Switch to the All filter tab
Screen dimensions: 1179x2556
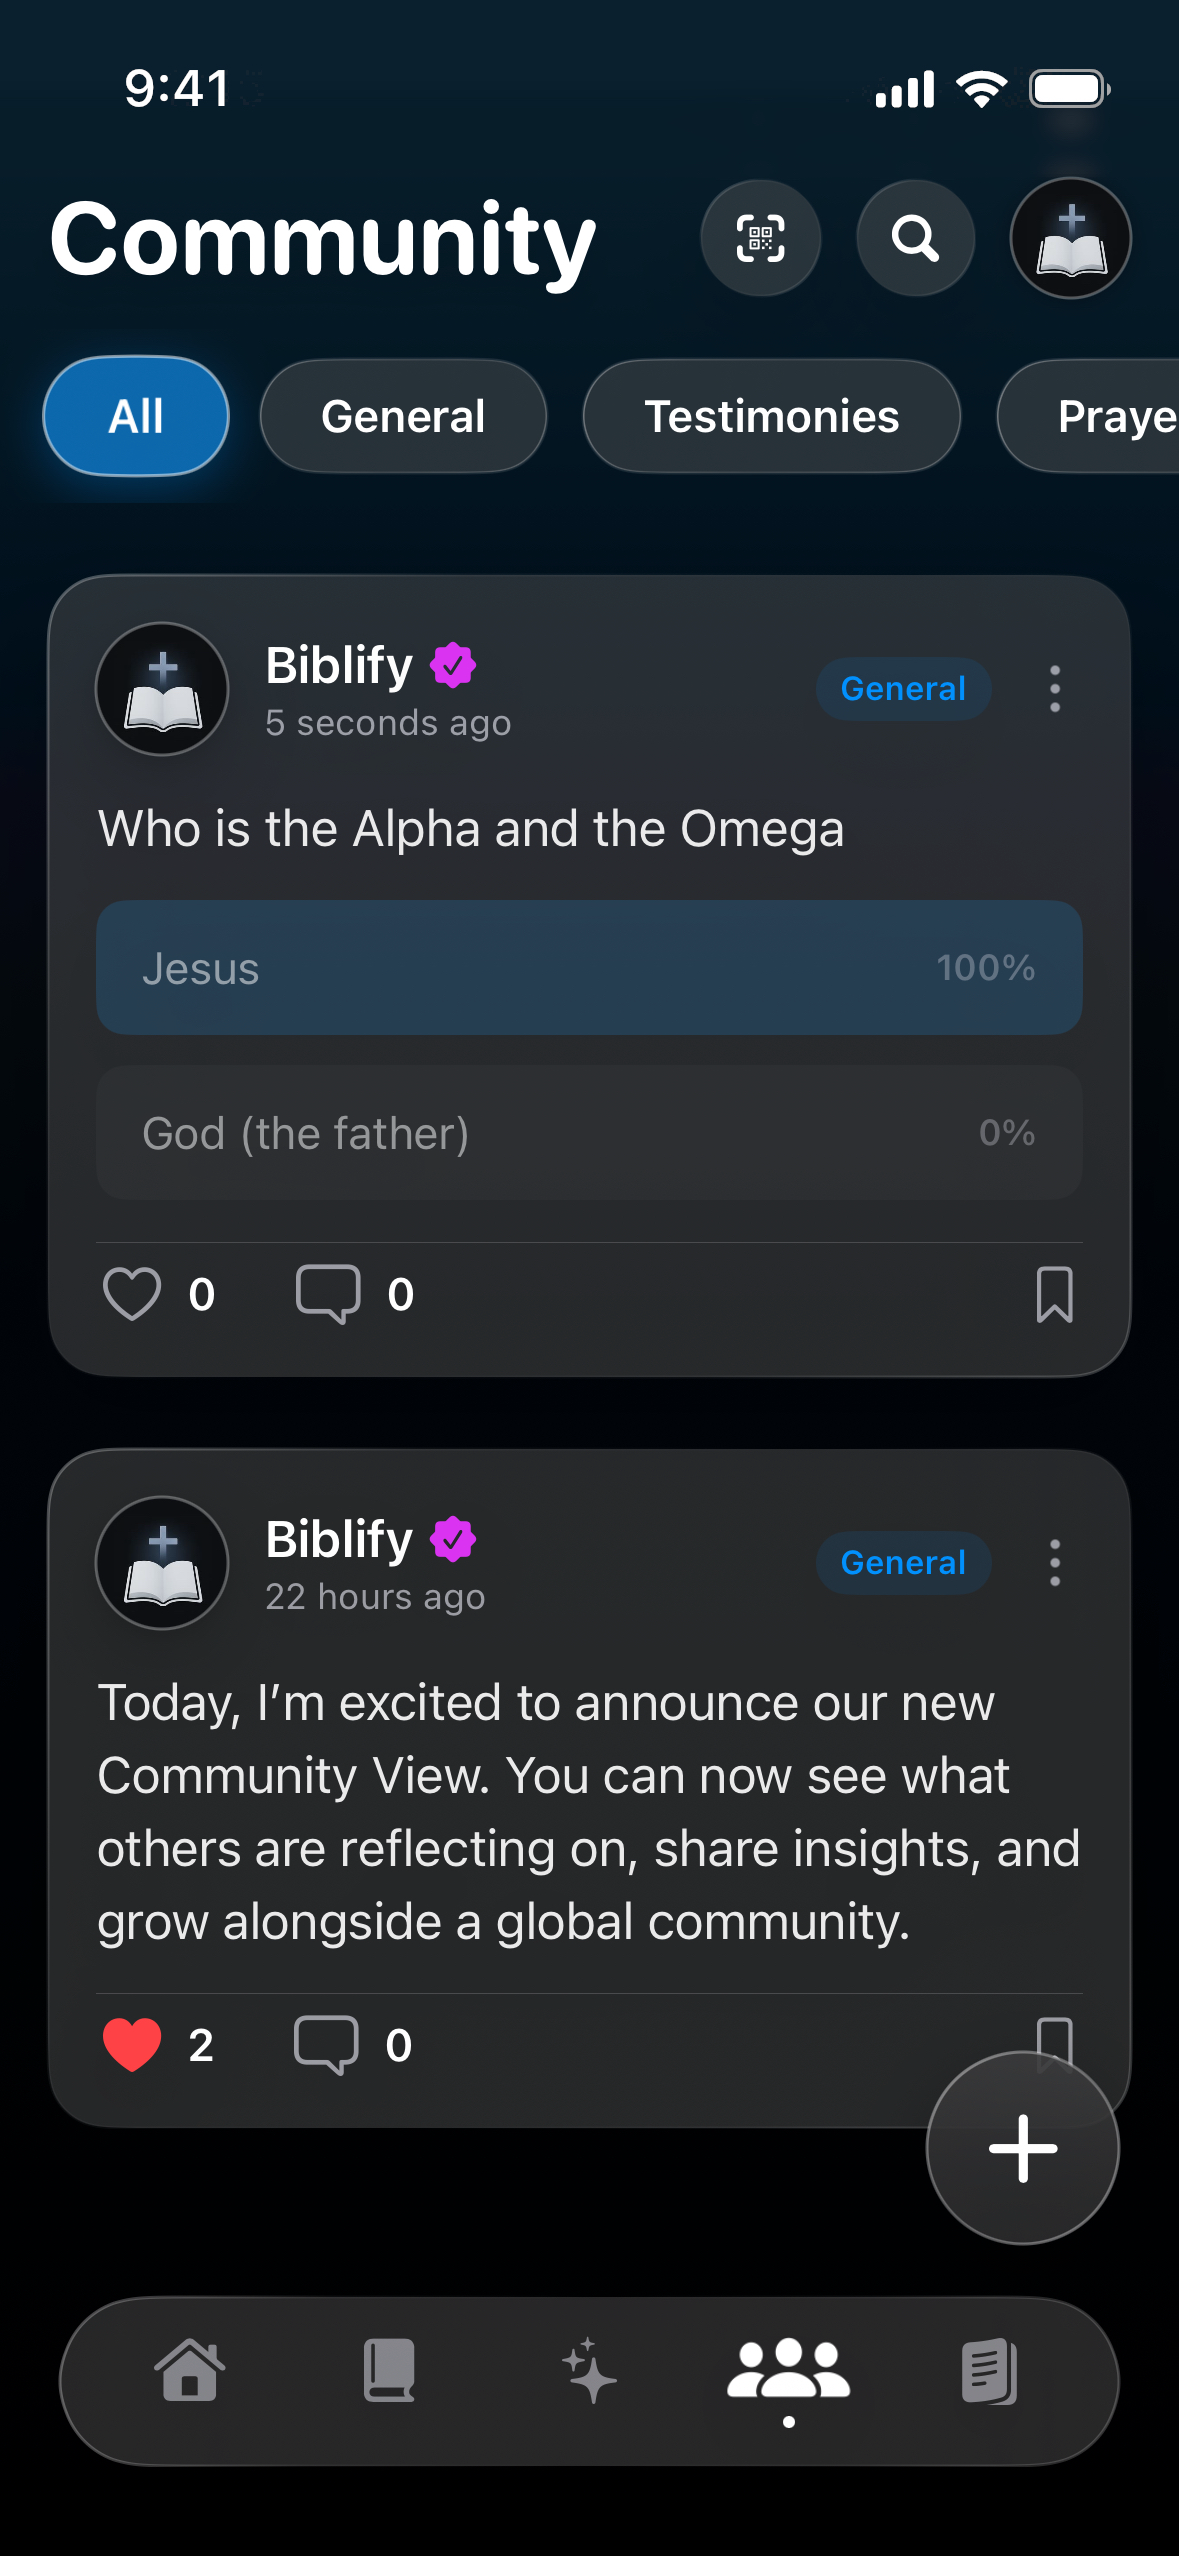136,416
